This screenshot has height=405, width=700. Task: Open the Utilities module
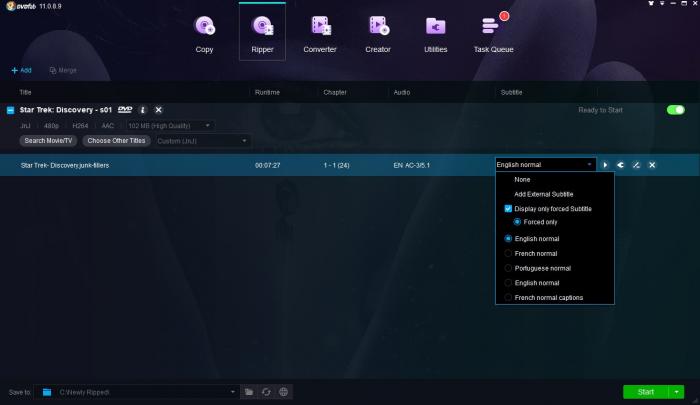[435, 34]
